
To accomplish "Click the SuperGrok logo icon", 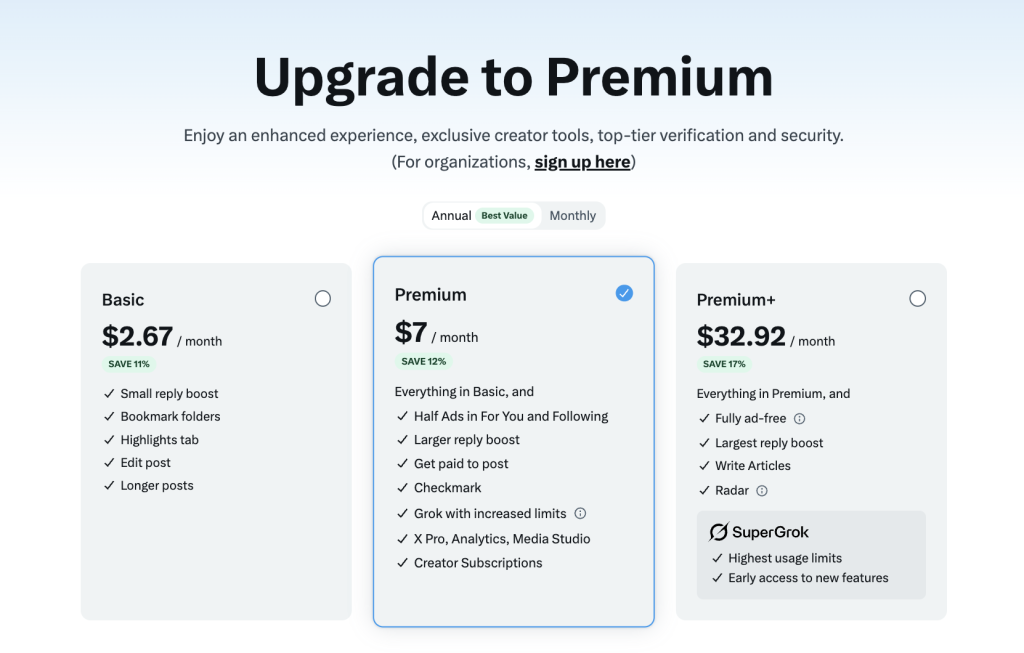I will point(718,532).
